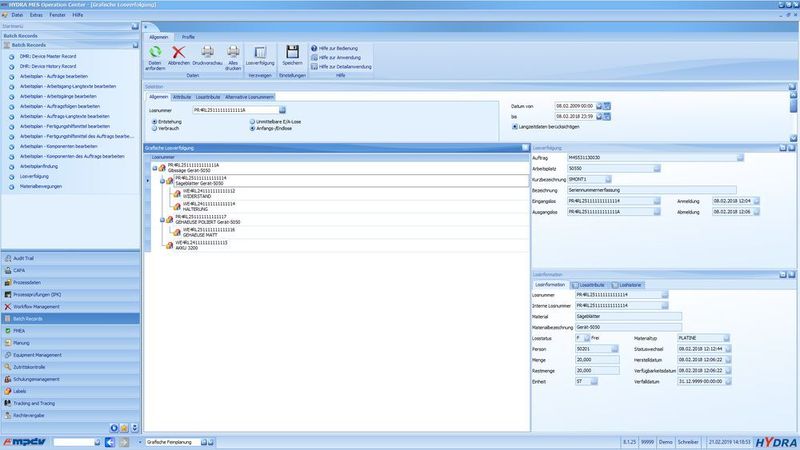Open Tracking and Tracing module
The image size is (800, 450).
(x=40, y=402)
